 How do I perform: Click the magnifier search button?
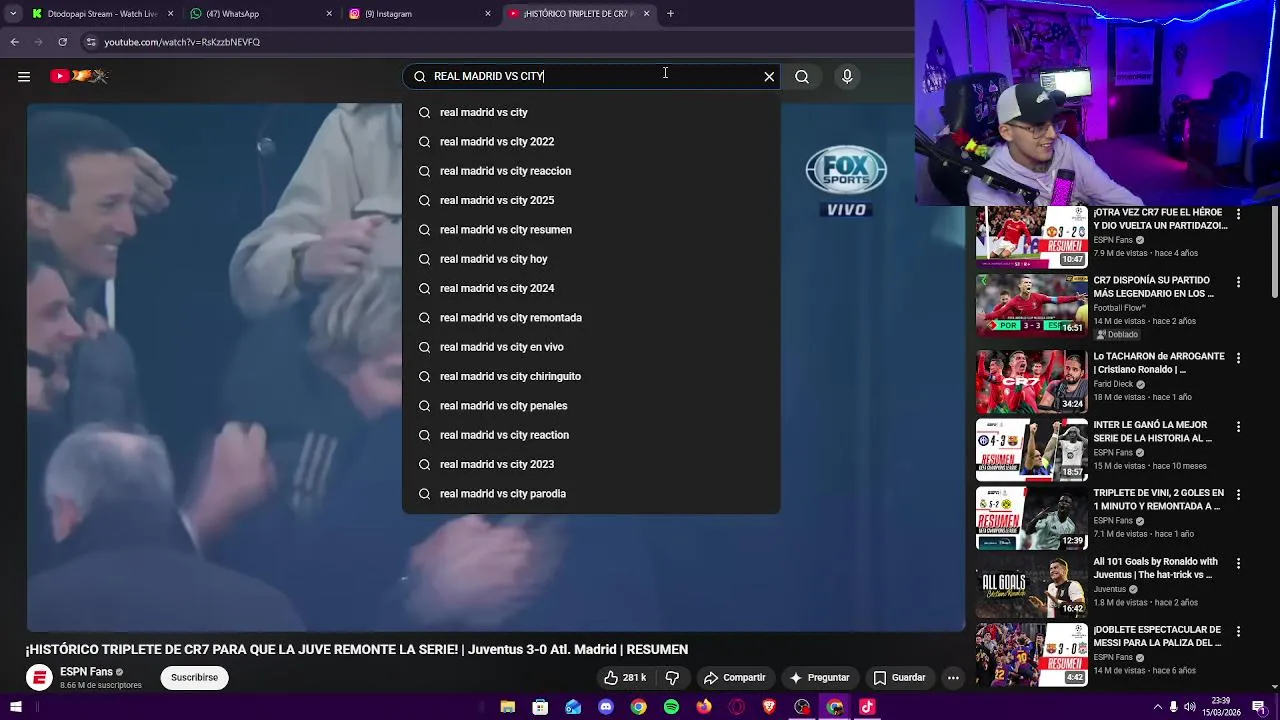802,76
